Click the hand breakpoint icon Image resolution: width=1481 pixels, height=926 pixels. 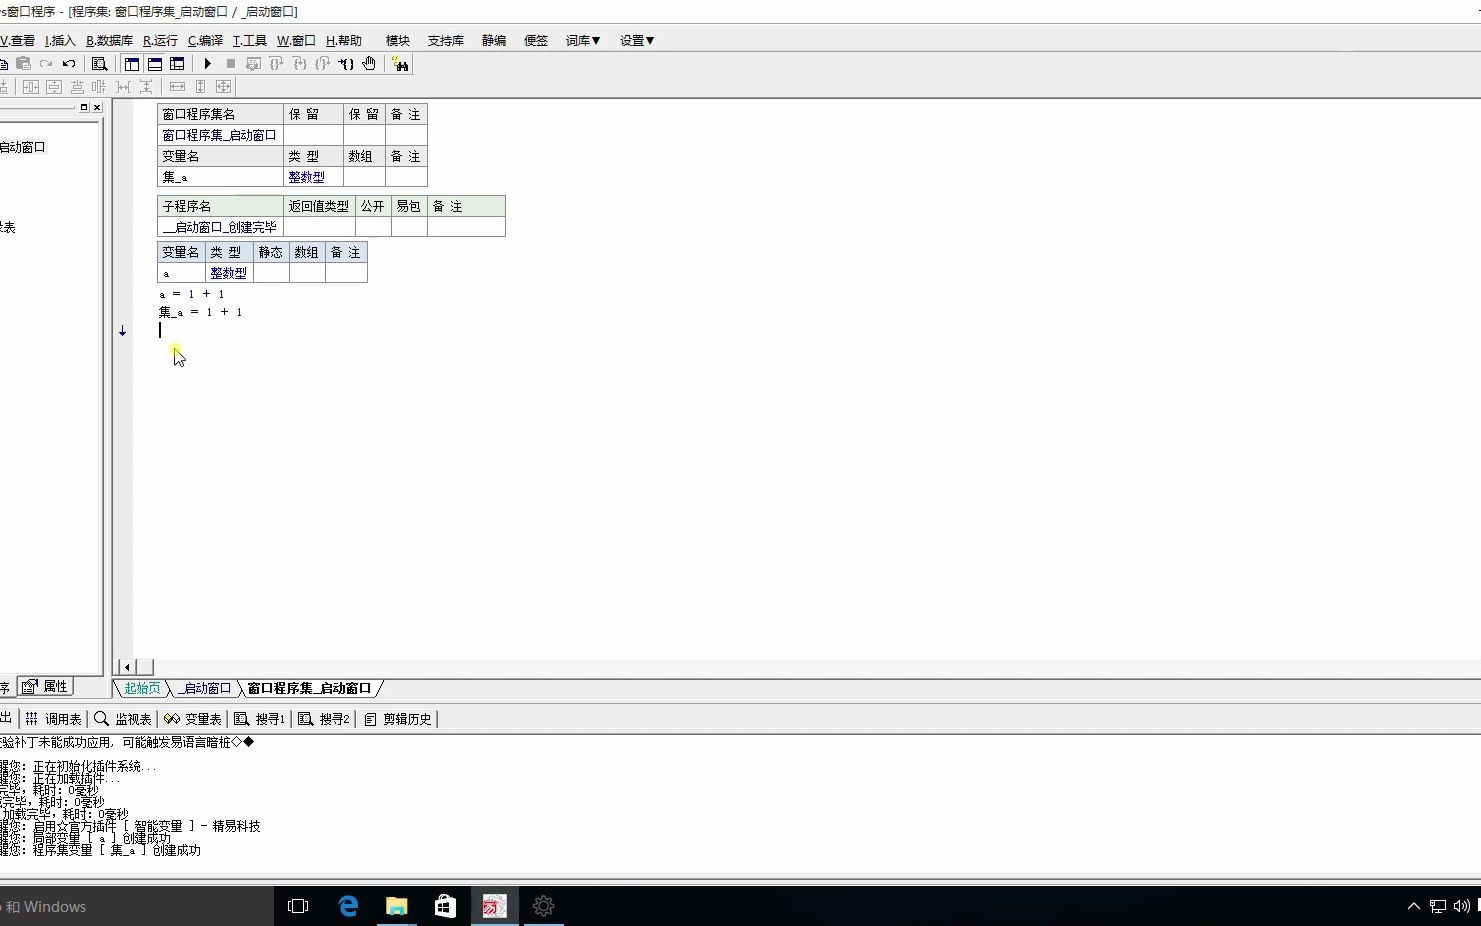[369, 64]
